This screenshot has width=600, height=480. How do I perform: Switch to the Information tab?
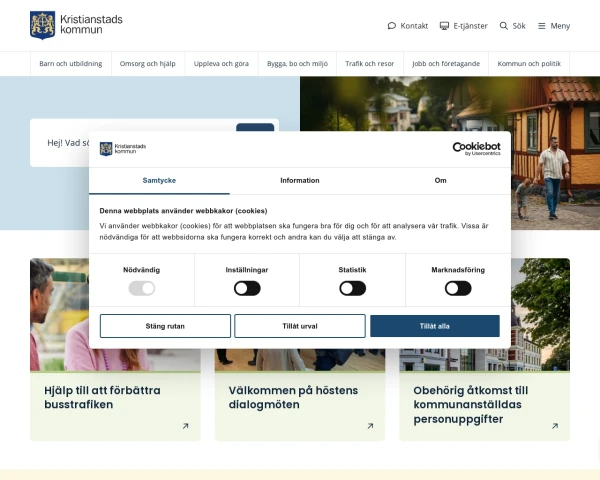click(300, 181)
